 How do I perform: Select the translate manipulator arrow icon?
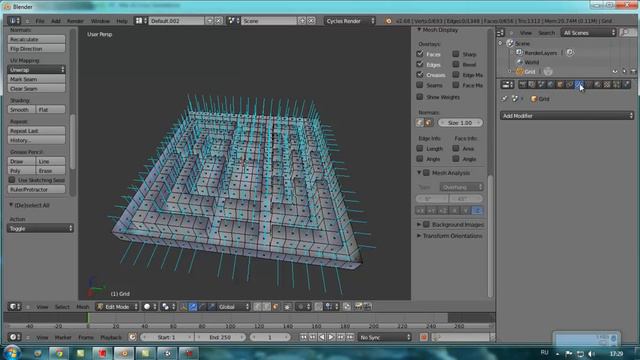pos(193,307)
